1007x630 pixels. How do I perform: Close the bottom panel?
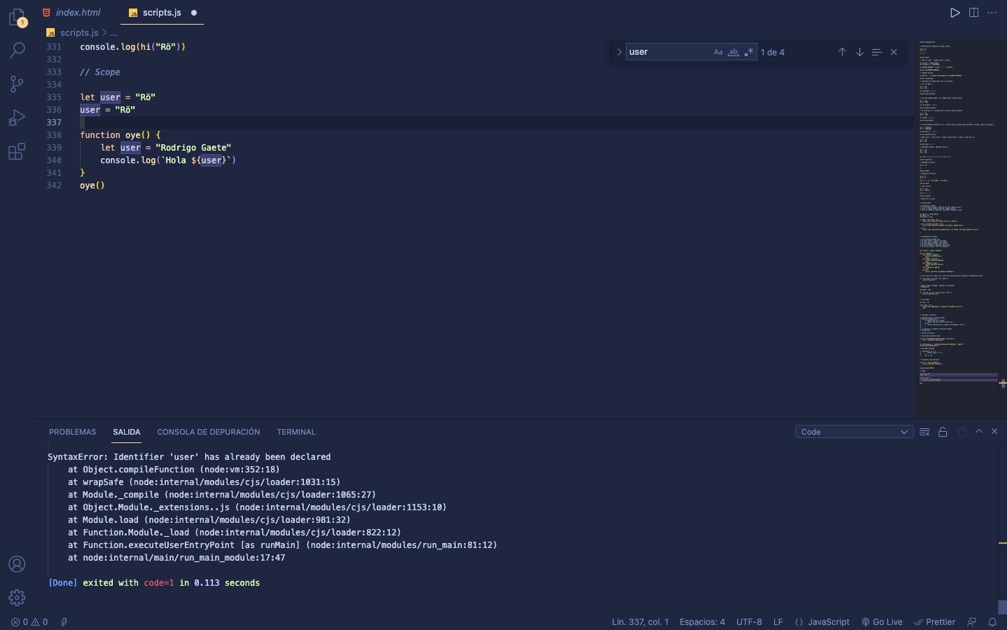[994, 432]
